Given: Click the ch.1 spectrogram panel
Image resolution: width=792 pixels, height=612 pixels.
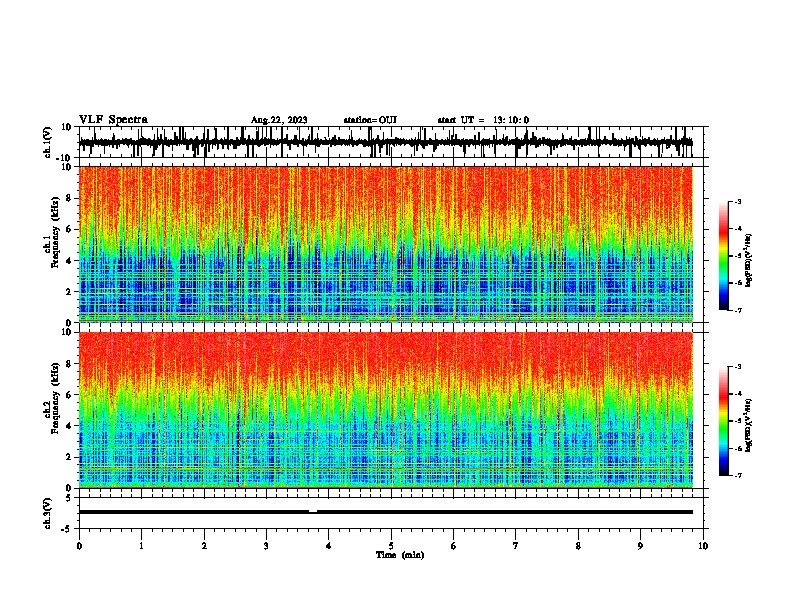Looking at the screenshot, I should pyautogui.click(x=386, y=244).
